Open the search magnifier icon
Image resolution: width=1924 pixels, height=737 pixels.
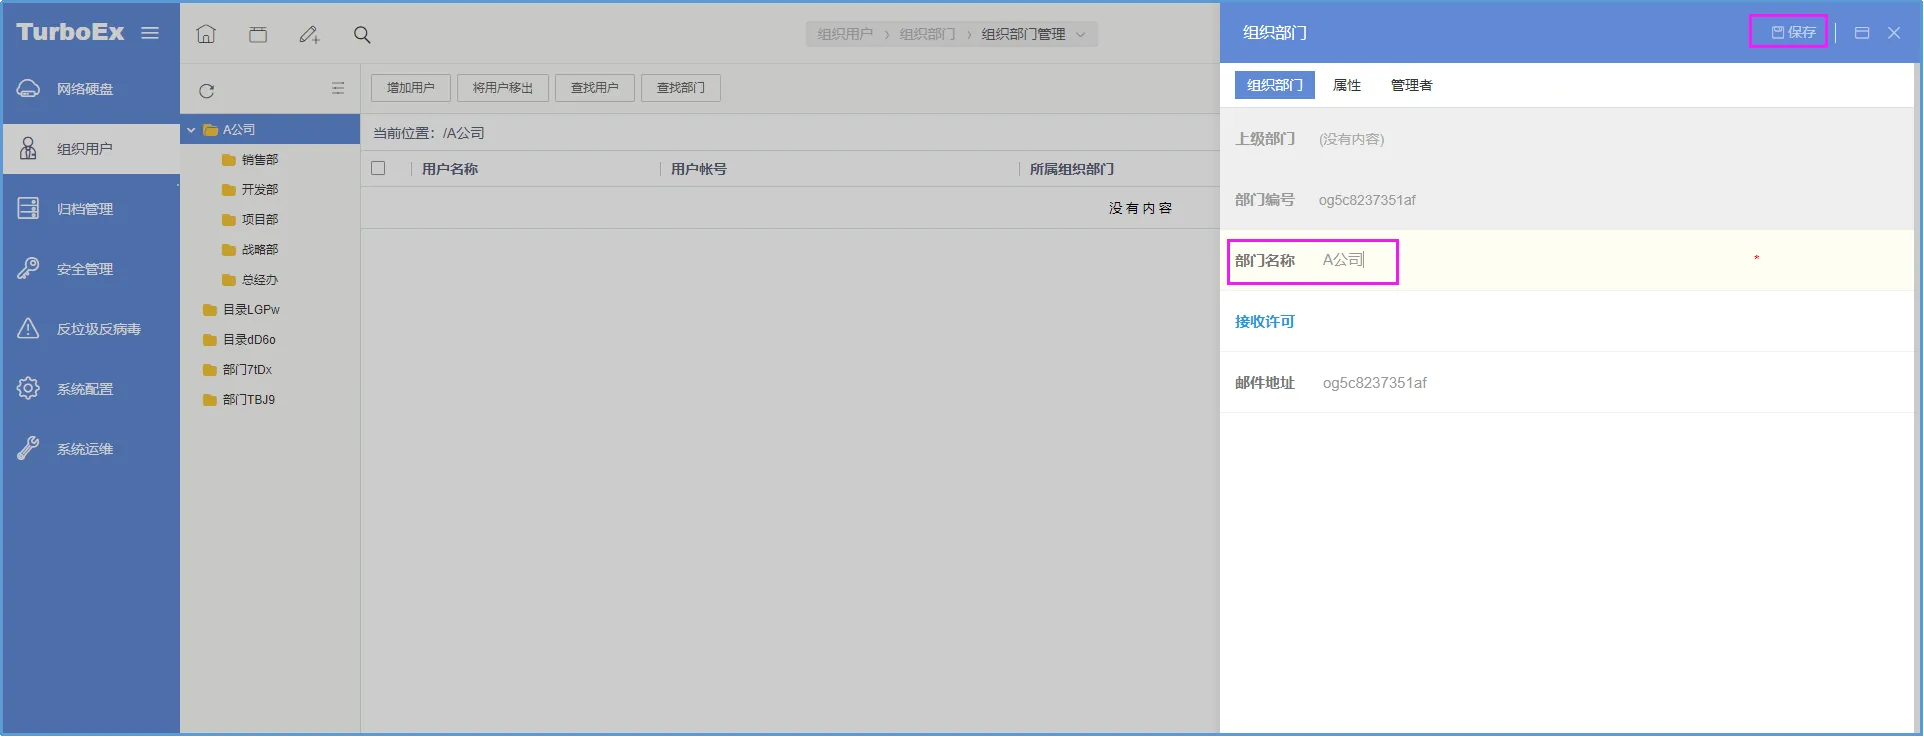pyautogui.click(x=362, y=35)
